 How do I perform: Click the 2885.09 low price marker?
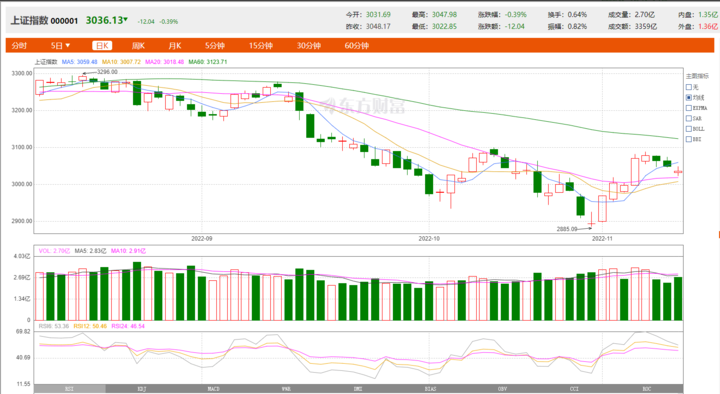tap(567, 229)
